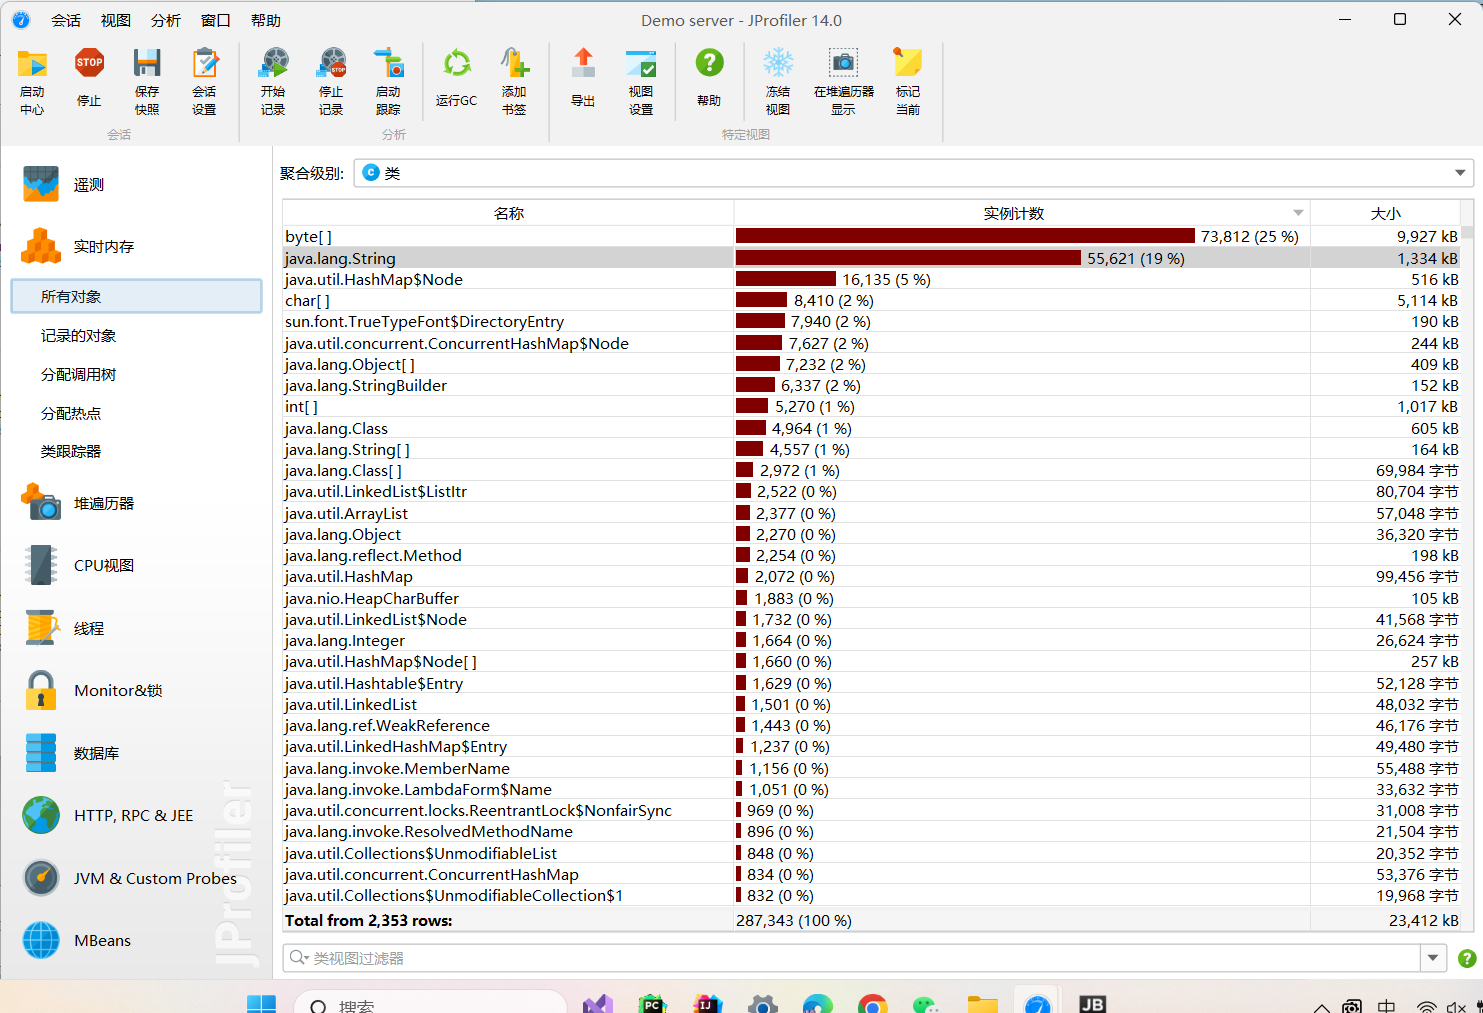Toggle sort arrow on Instance Count (实例计数) column
Viewport: 1483px width, 1013px height.
1298,213
